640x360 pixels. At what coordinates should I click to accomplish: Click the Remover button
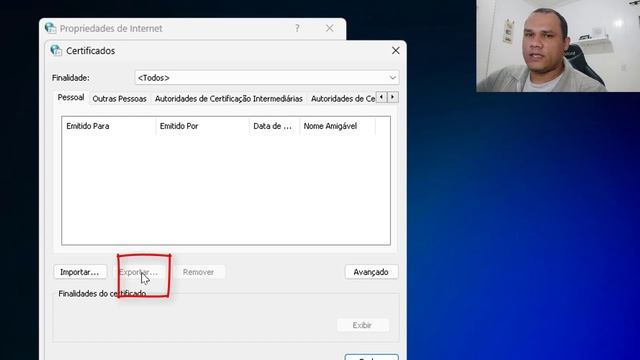click(198, 272)
